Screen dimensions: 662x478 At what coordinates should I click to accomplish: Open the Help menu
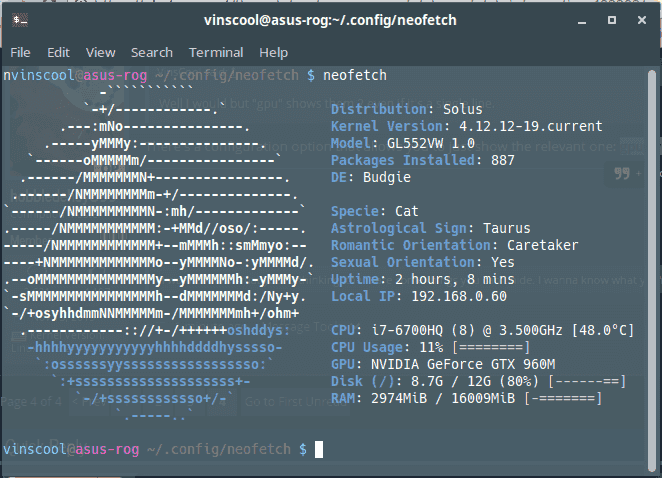tap(274, 52)
